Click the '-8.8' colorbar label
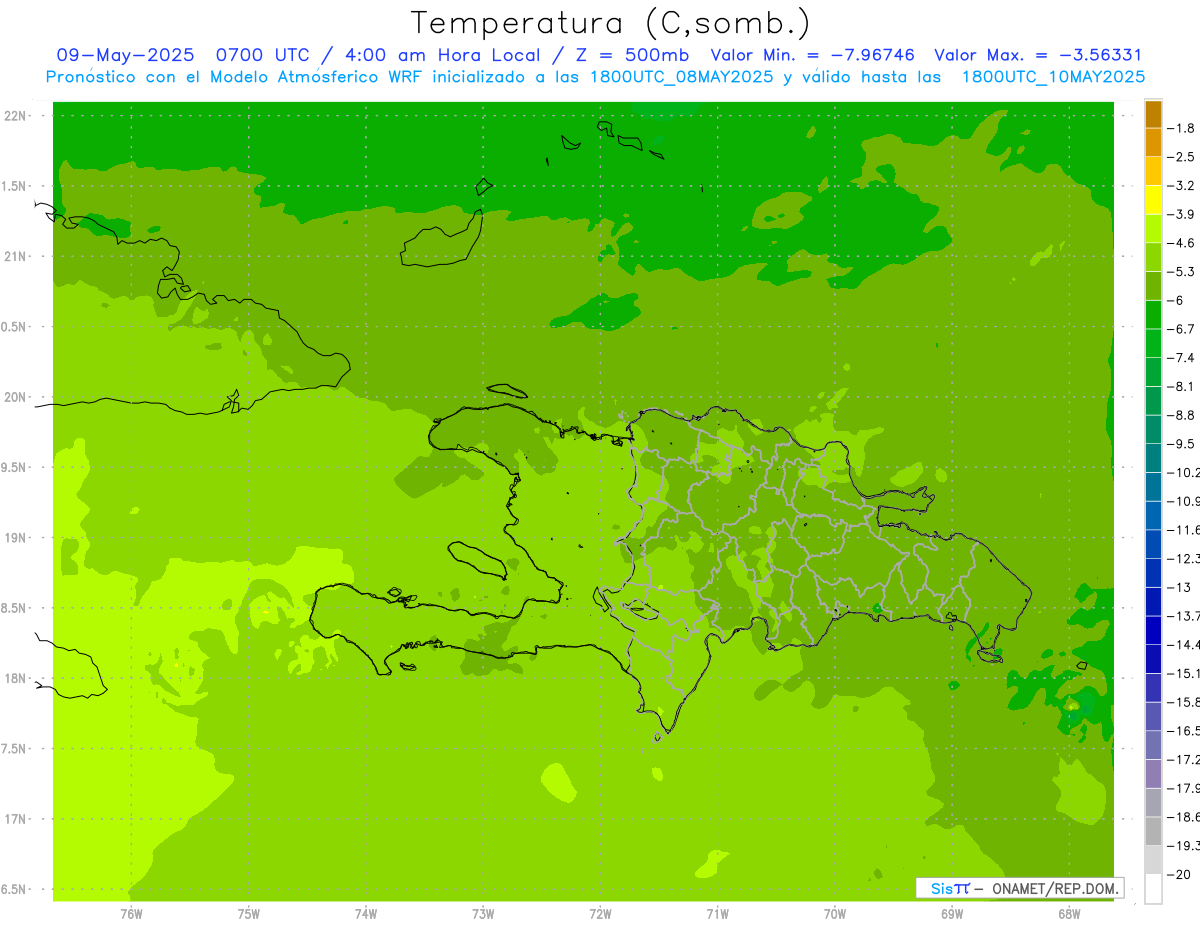This screenshot has height=927, width=1200. 1182,415
